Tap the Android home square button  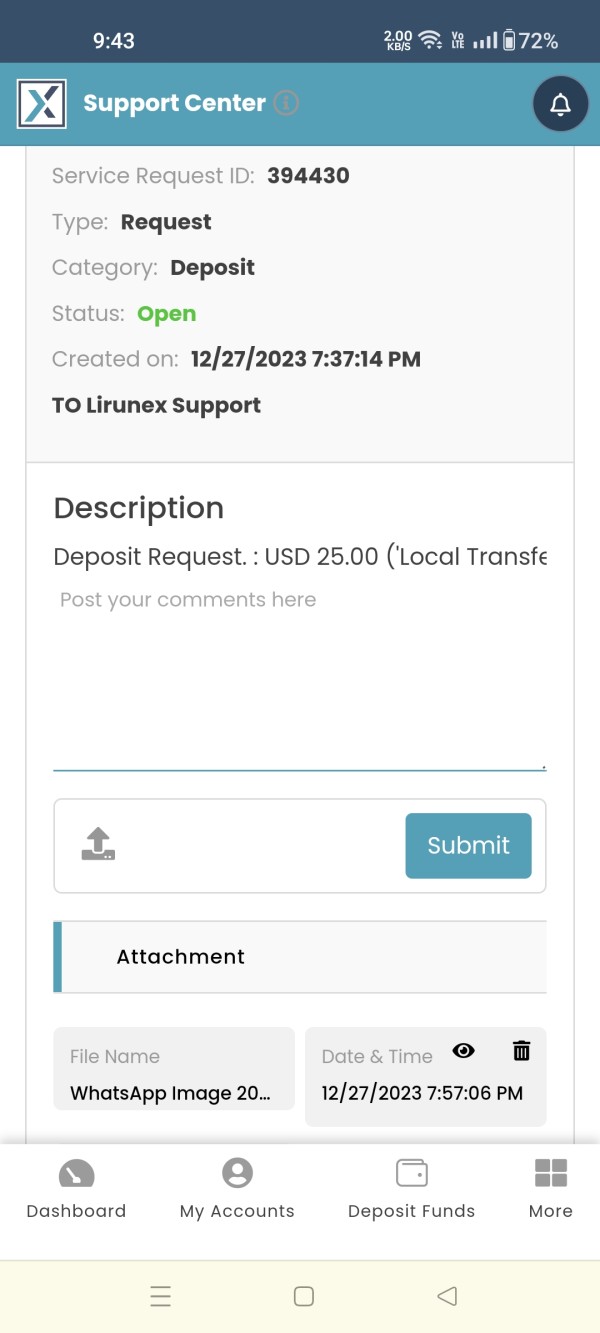[304, 1296]
